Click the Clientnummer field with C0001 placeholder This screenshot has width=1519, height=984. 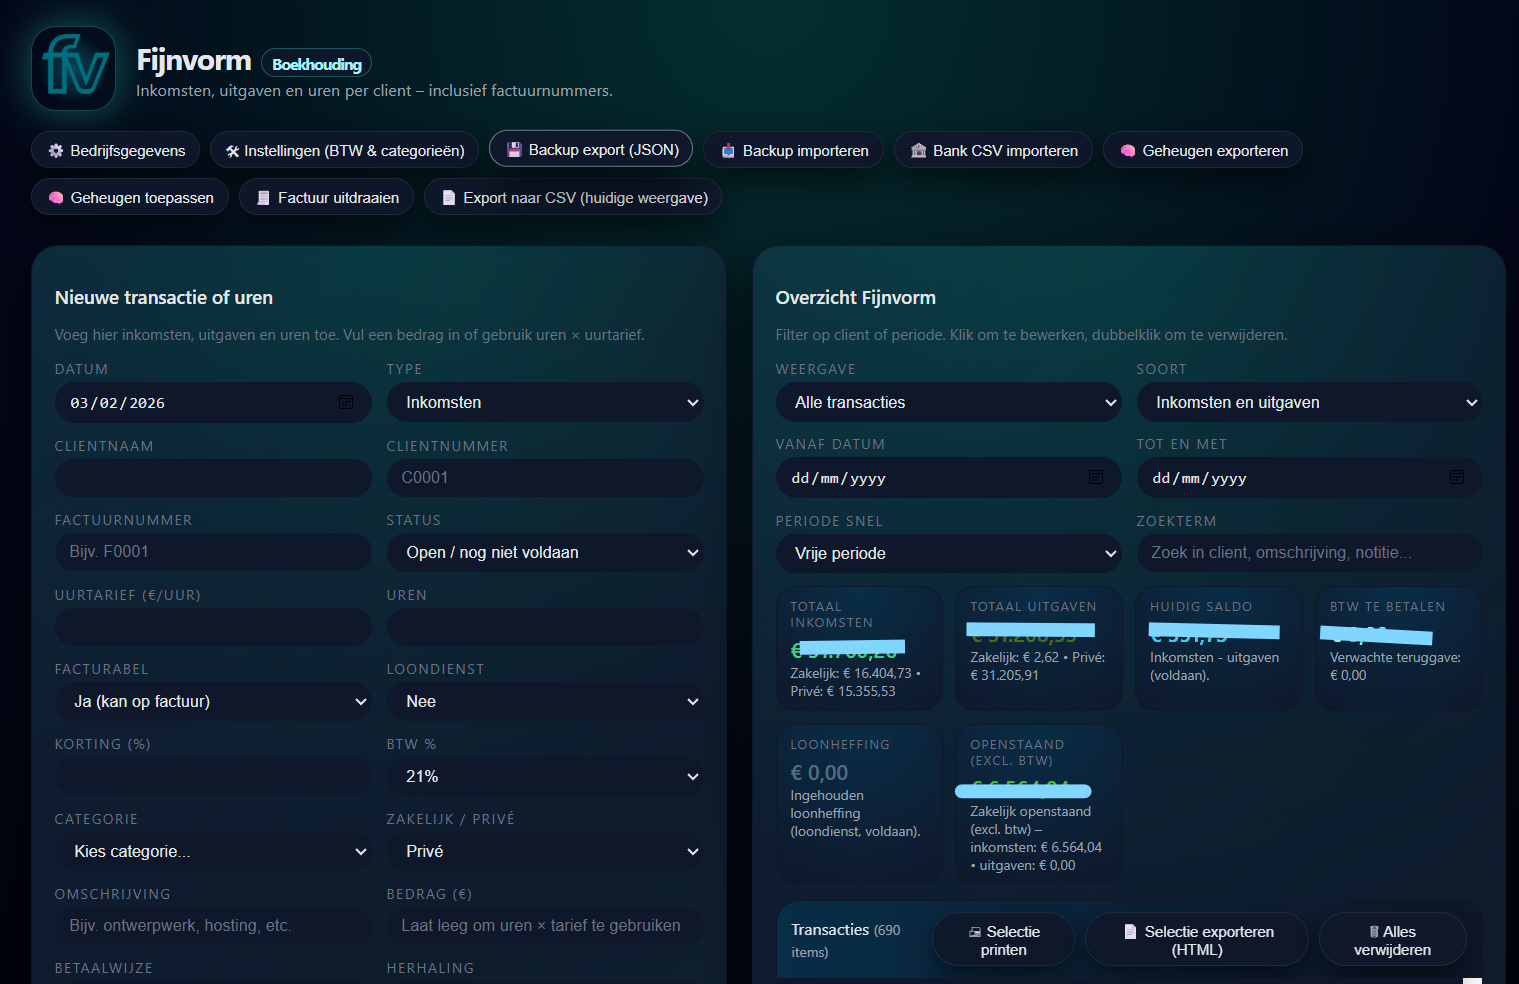(545, 478)
